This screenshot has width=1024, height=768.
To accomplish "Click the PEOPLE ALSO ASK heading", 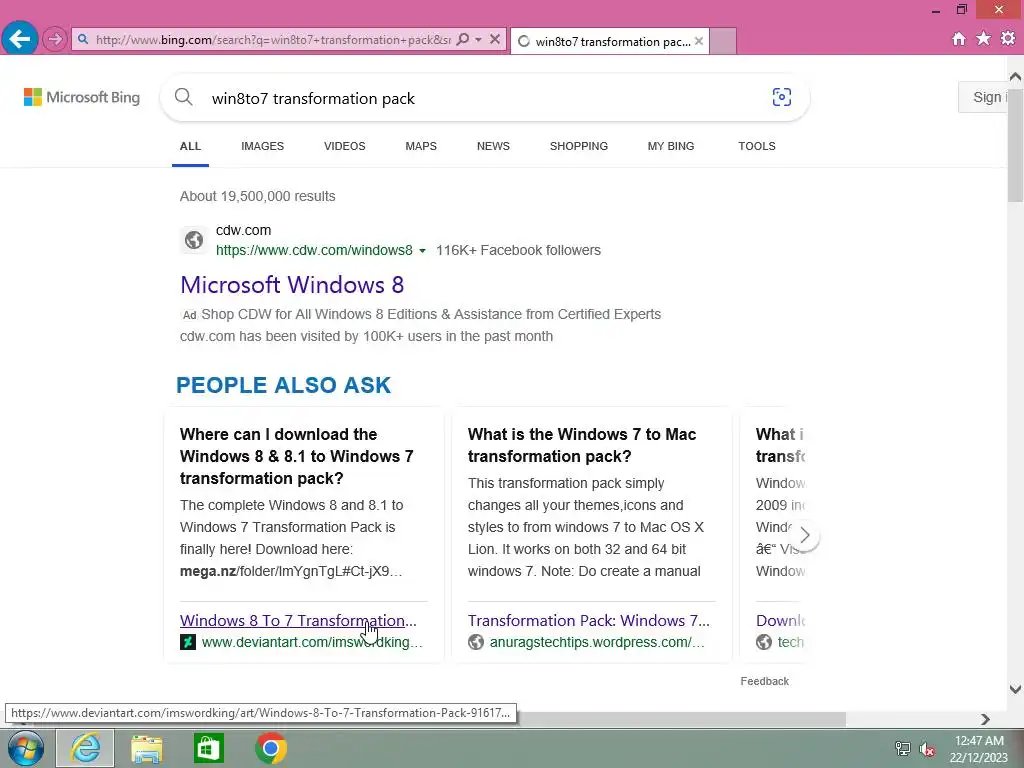I will pos(283,385).
